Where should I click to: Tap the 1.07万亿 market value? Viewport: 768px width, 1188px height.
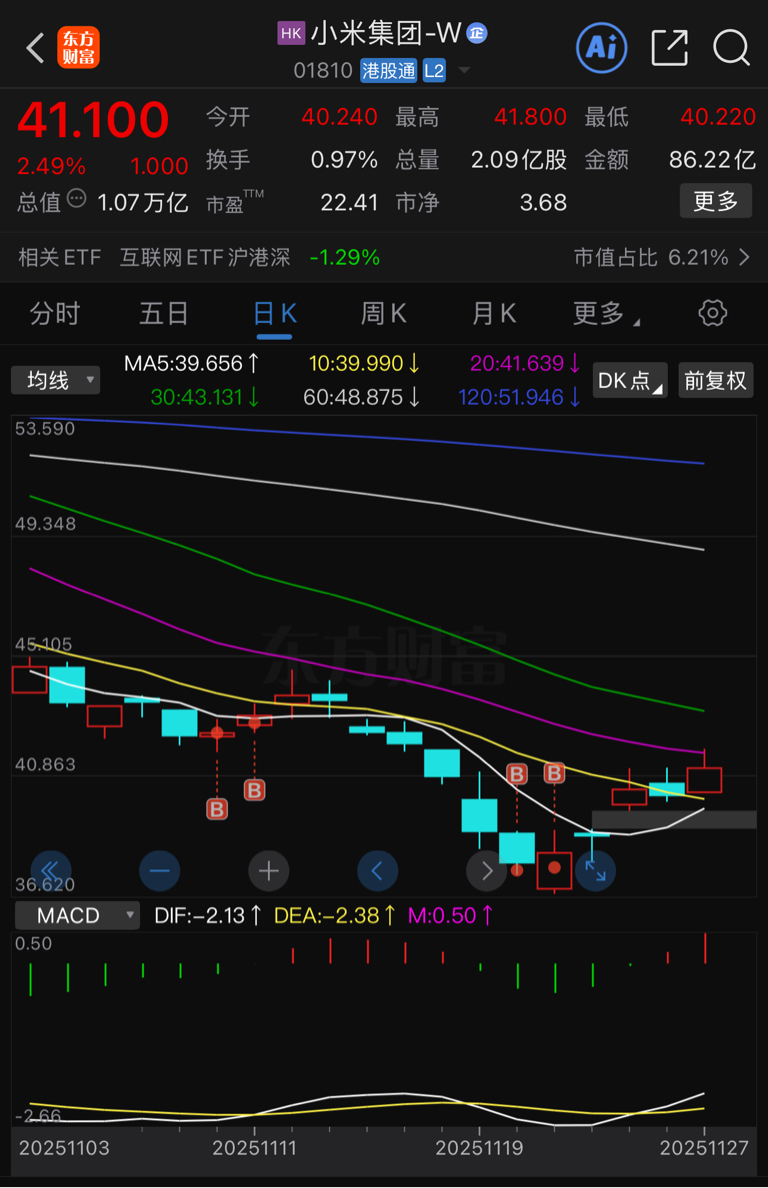pyautogui.click(x=143, y=202)
